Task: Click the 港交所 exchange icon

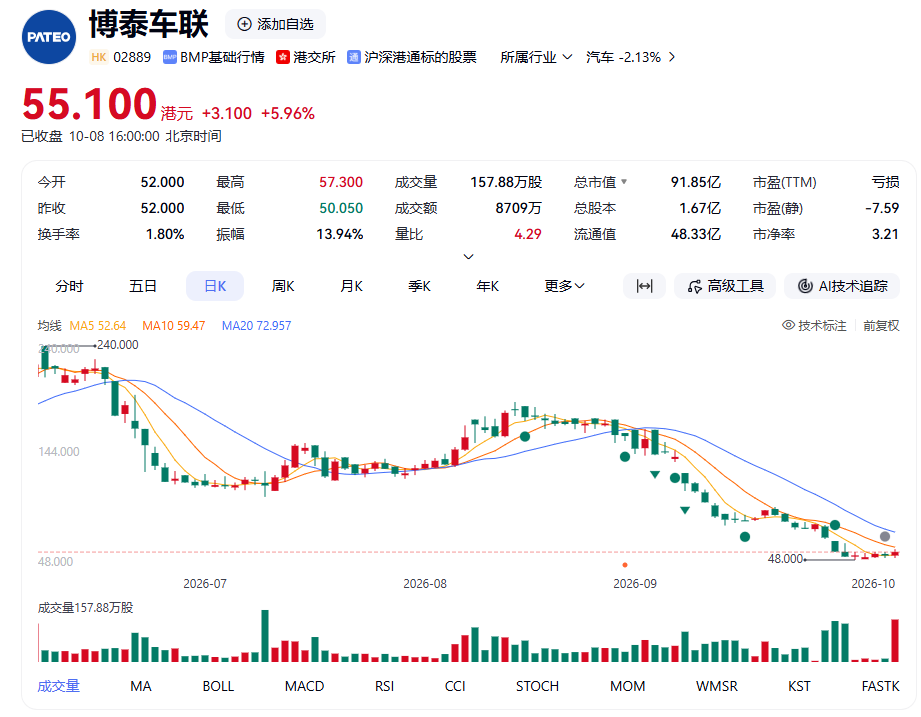Action: point(283,57)
